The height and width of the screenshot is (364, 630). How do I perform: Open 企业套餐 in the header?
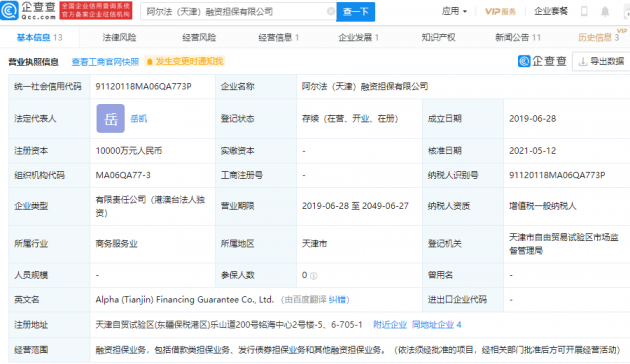tap(551, 11)
